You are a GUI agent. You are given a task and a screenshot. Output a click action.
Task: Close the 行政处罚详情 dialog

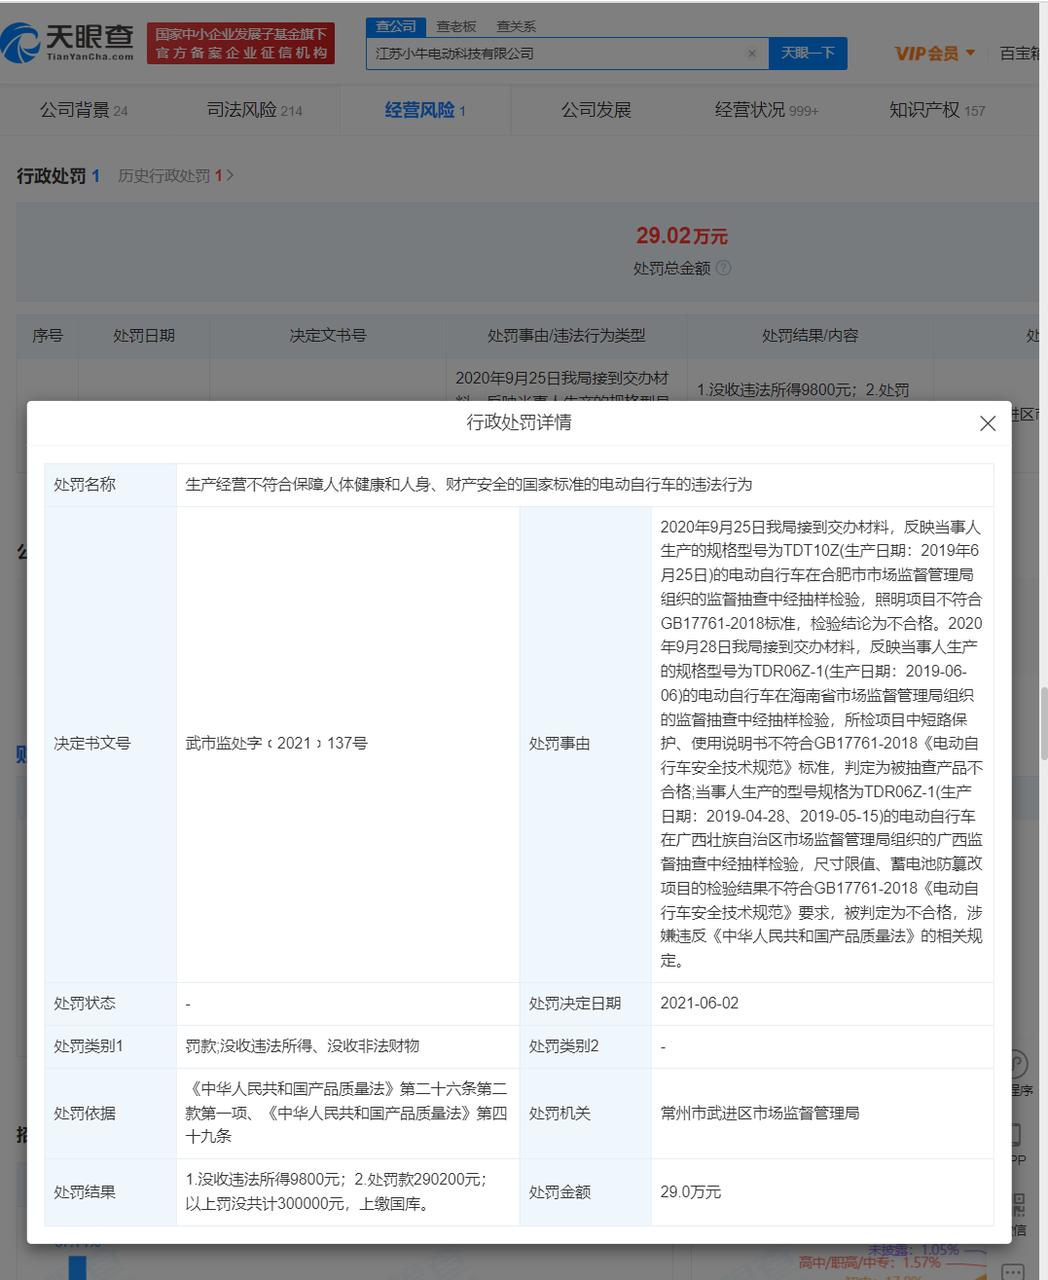987,423
